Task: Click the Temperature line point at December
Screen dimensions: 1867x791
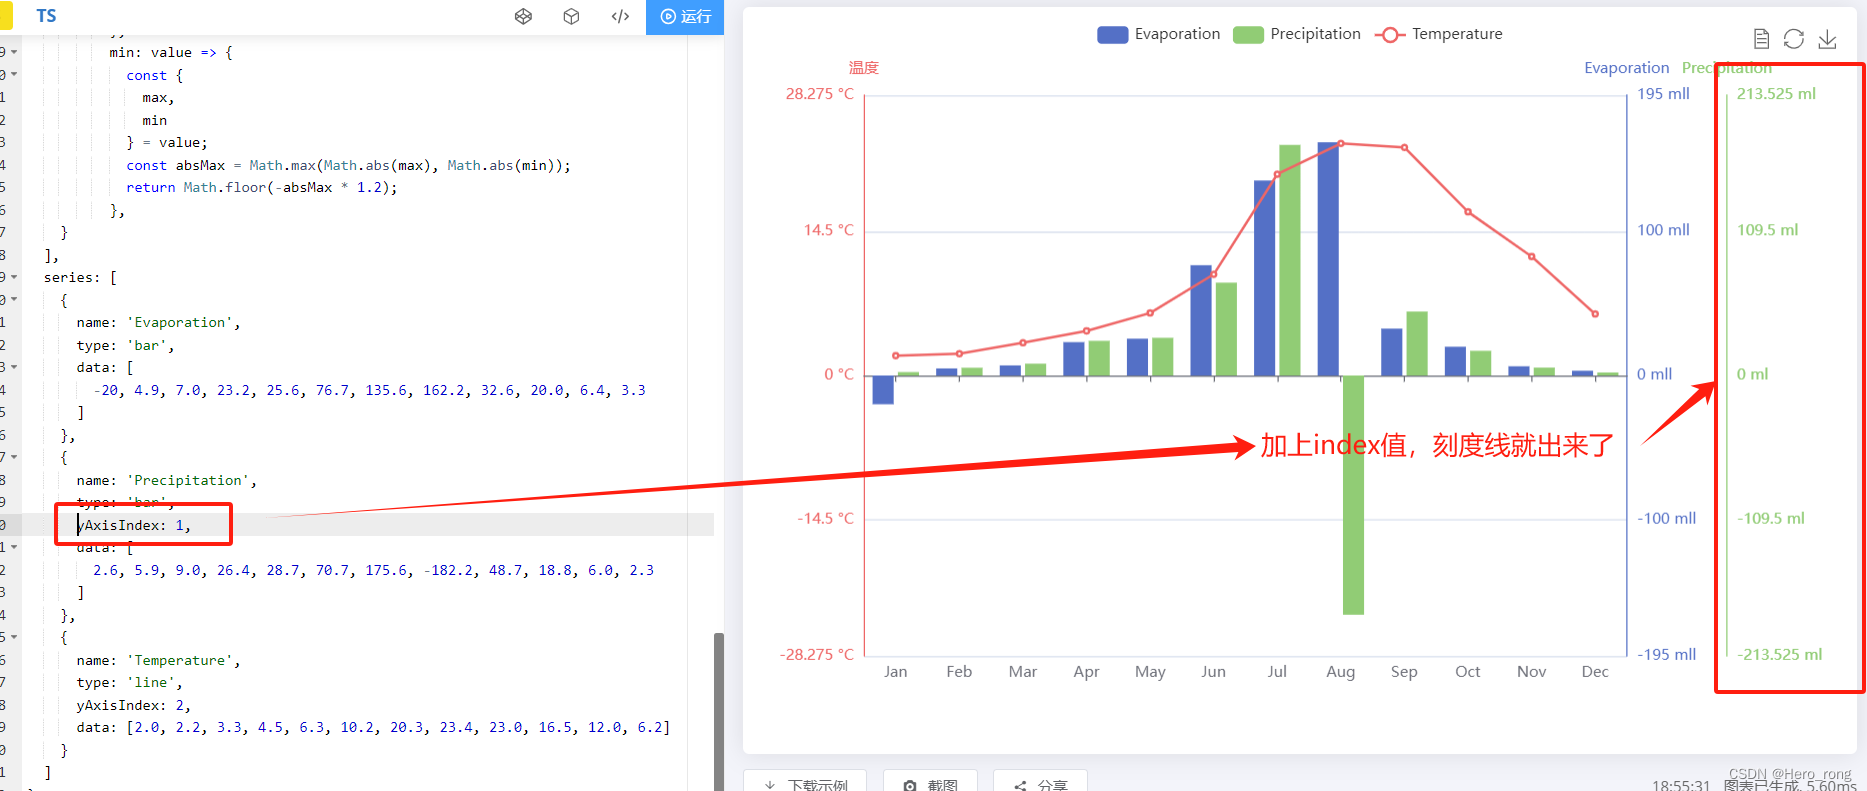Action: pyautogui.click(x=1595, y=314)
